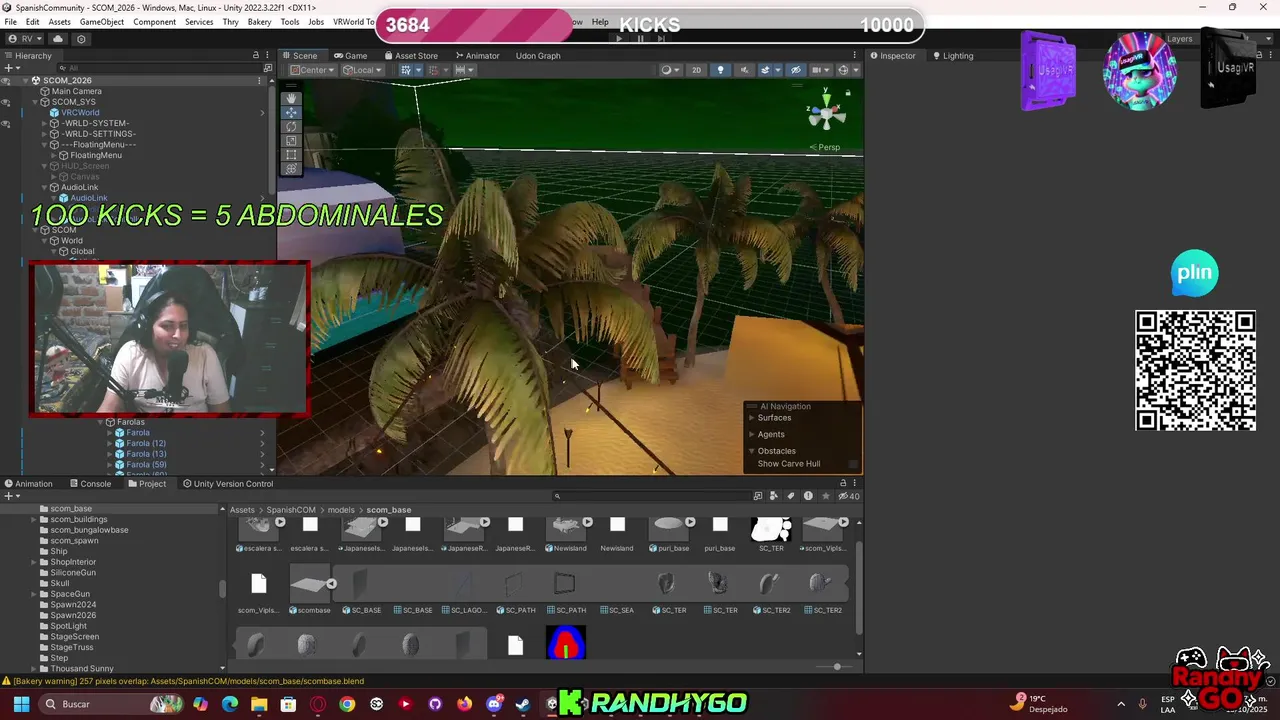The height and width of the screenshot is (720, 1280).
Task: Toggle Show Carve Hull checkbox
Action: (852, 464)
